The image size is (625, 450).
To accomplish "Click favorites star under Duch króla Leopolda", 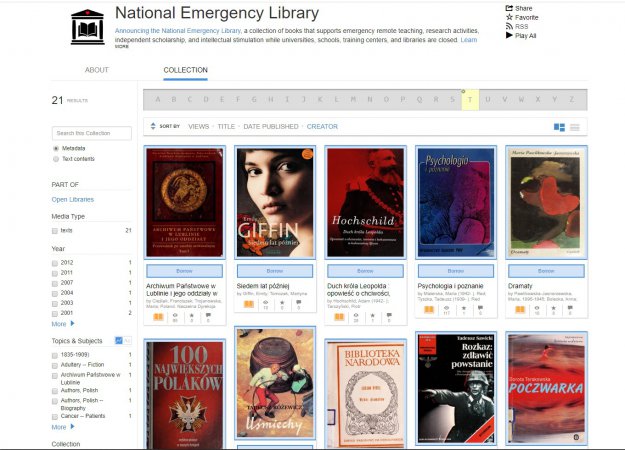I will point(372,315).
